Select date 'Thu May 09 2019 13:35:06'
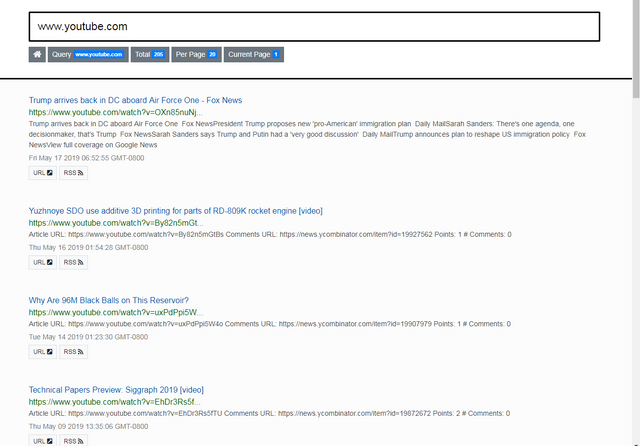Viewport: 640px width, 446px height. coord(88,426)
